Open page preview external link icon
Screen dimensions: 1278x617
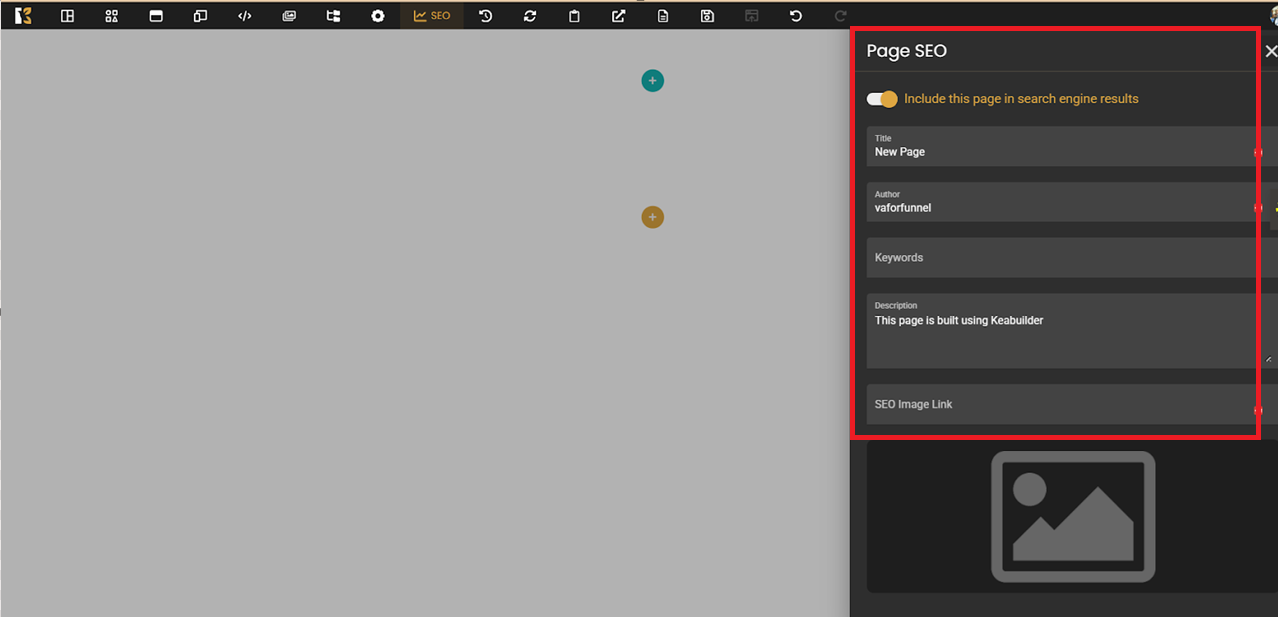pyautogui.click(x=619, y=16)
